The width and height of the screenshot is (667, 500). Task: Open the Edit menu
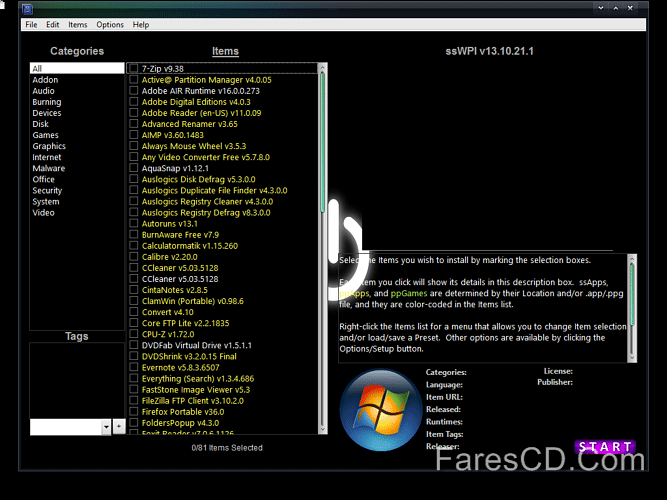click(52, 25)
